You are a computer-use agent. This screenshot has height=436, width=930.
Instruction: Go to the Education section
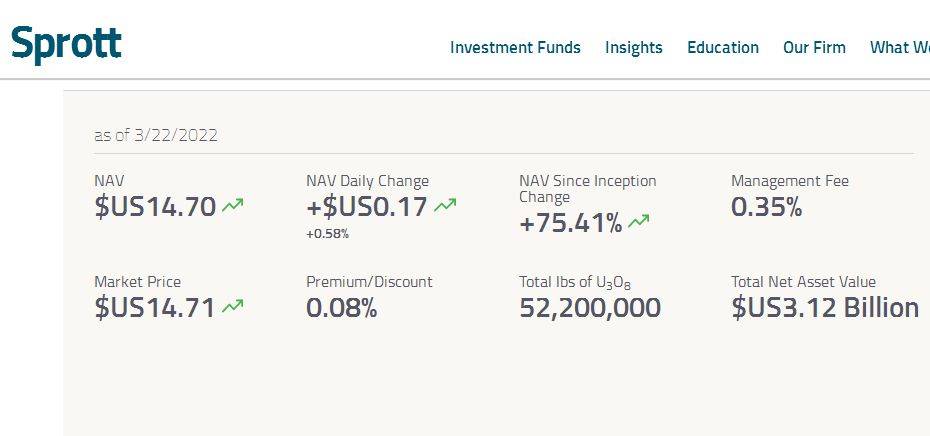(x=722, y=47)
